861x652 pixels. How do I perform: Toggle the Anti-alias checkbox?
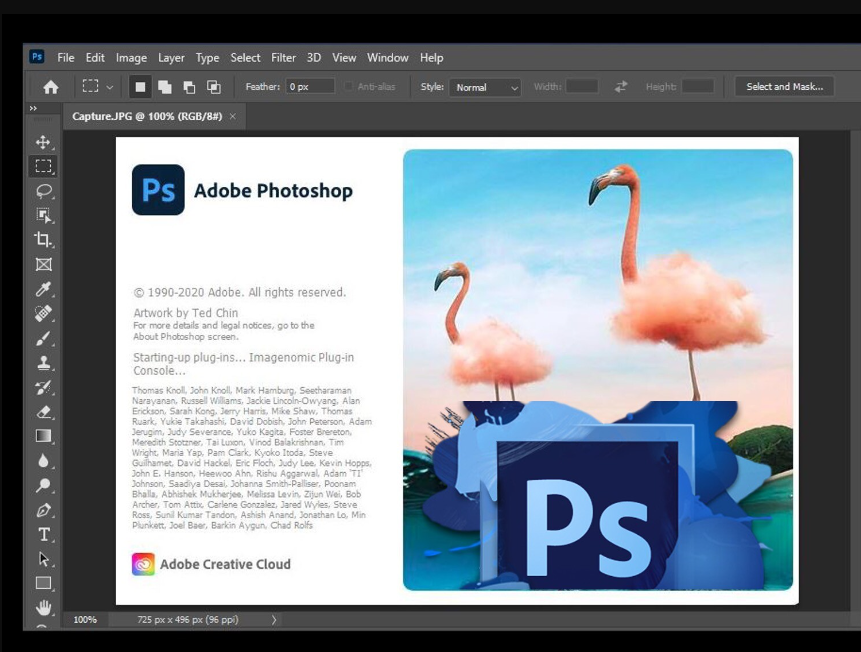[x=348, y=87]
